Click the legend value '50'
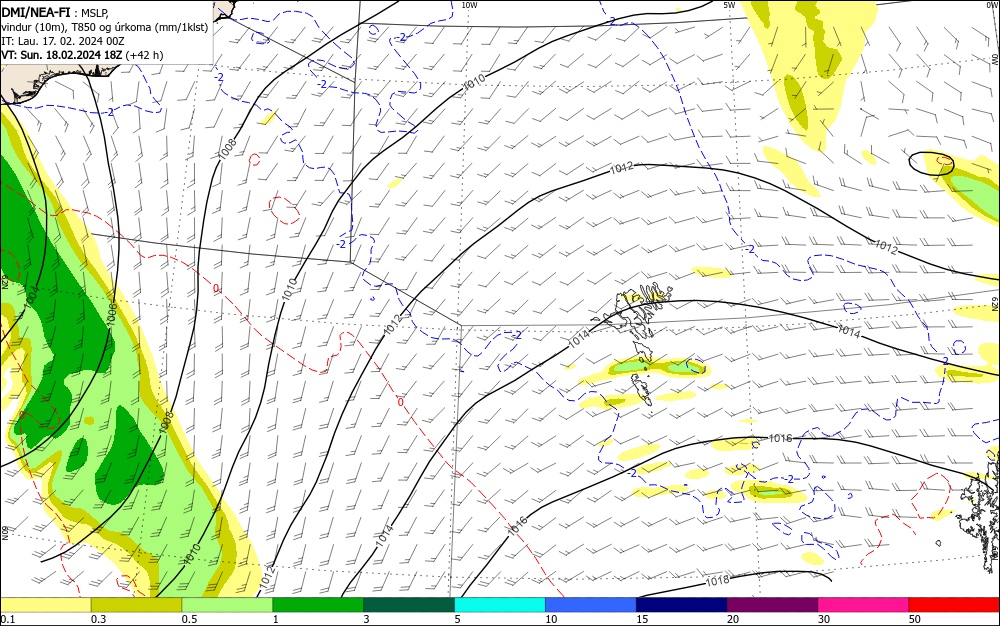Screen dimensions: 1000x626 (x=915, y=619)
